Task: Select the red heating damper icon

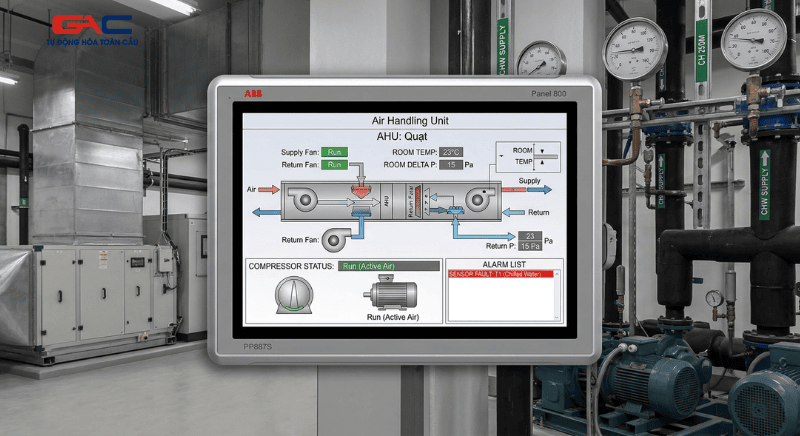Action: (x=360, y=189)
